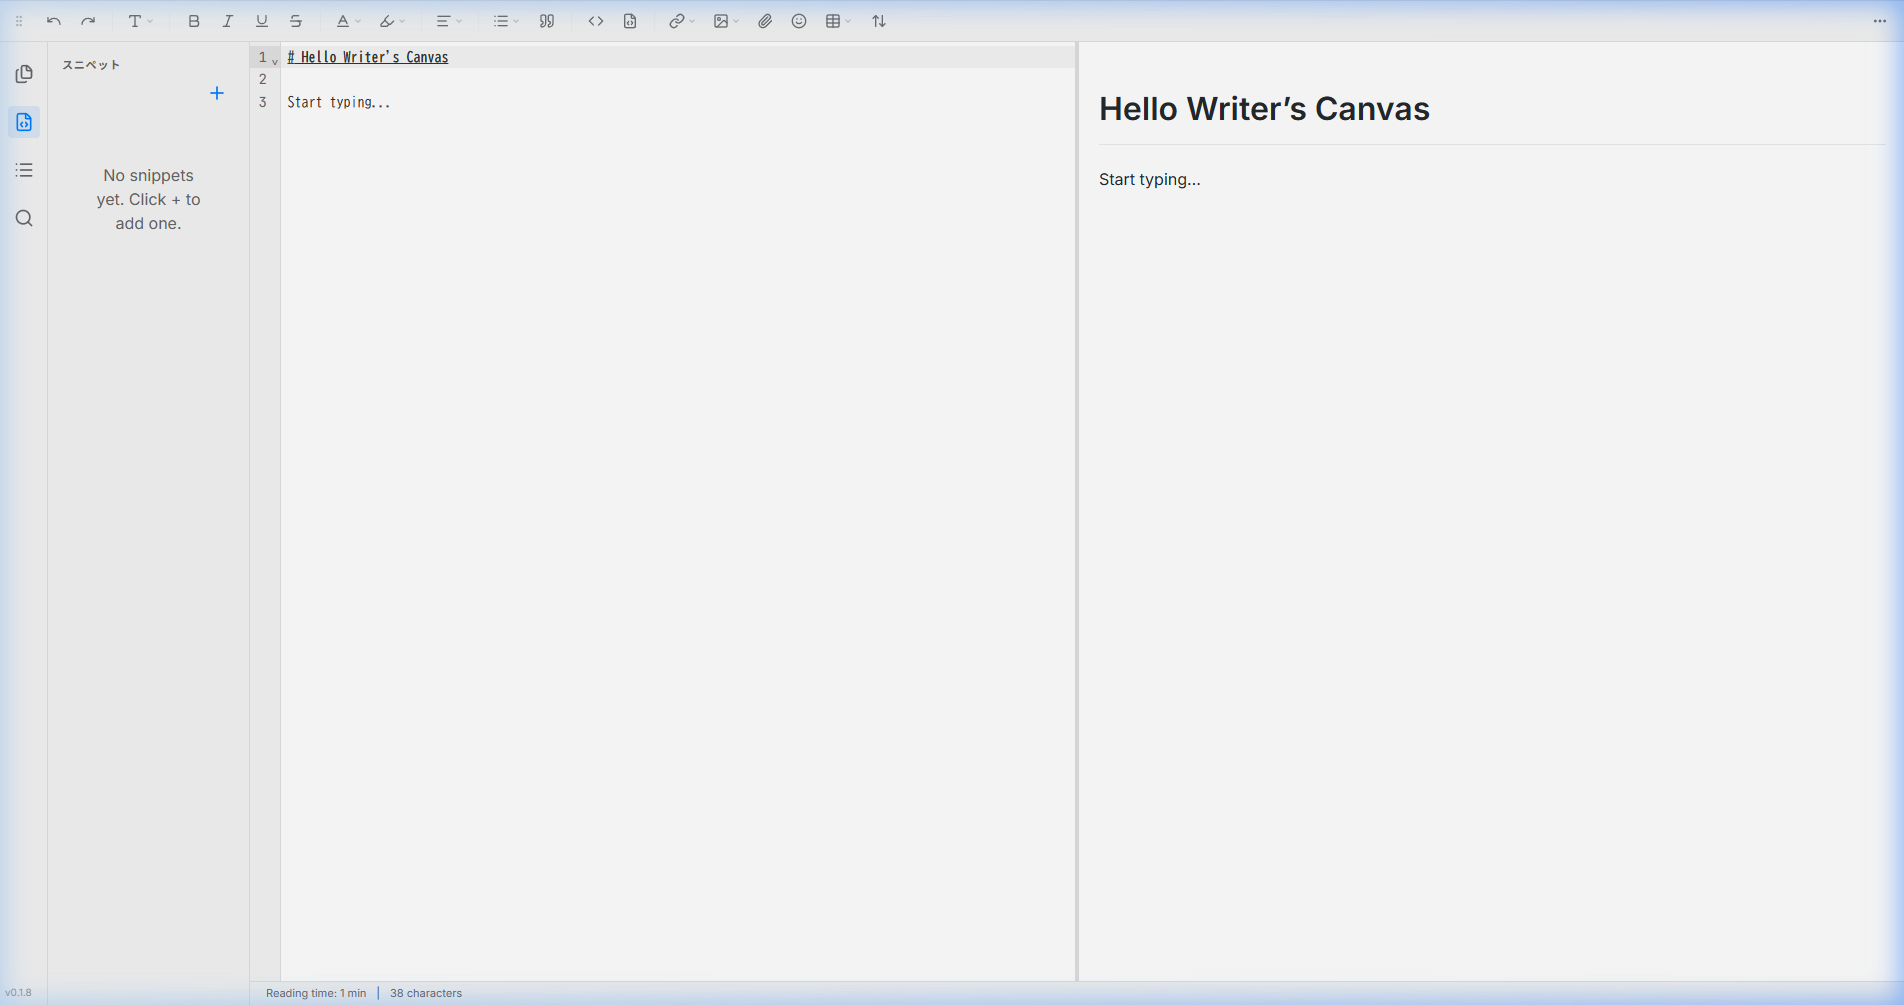Open the outline list panel in the sidebar
This screenshot has width=1904, height=1005.
tap(24, 170)
